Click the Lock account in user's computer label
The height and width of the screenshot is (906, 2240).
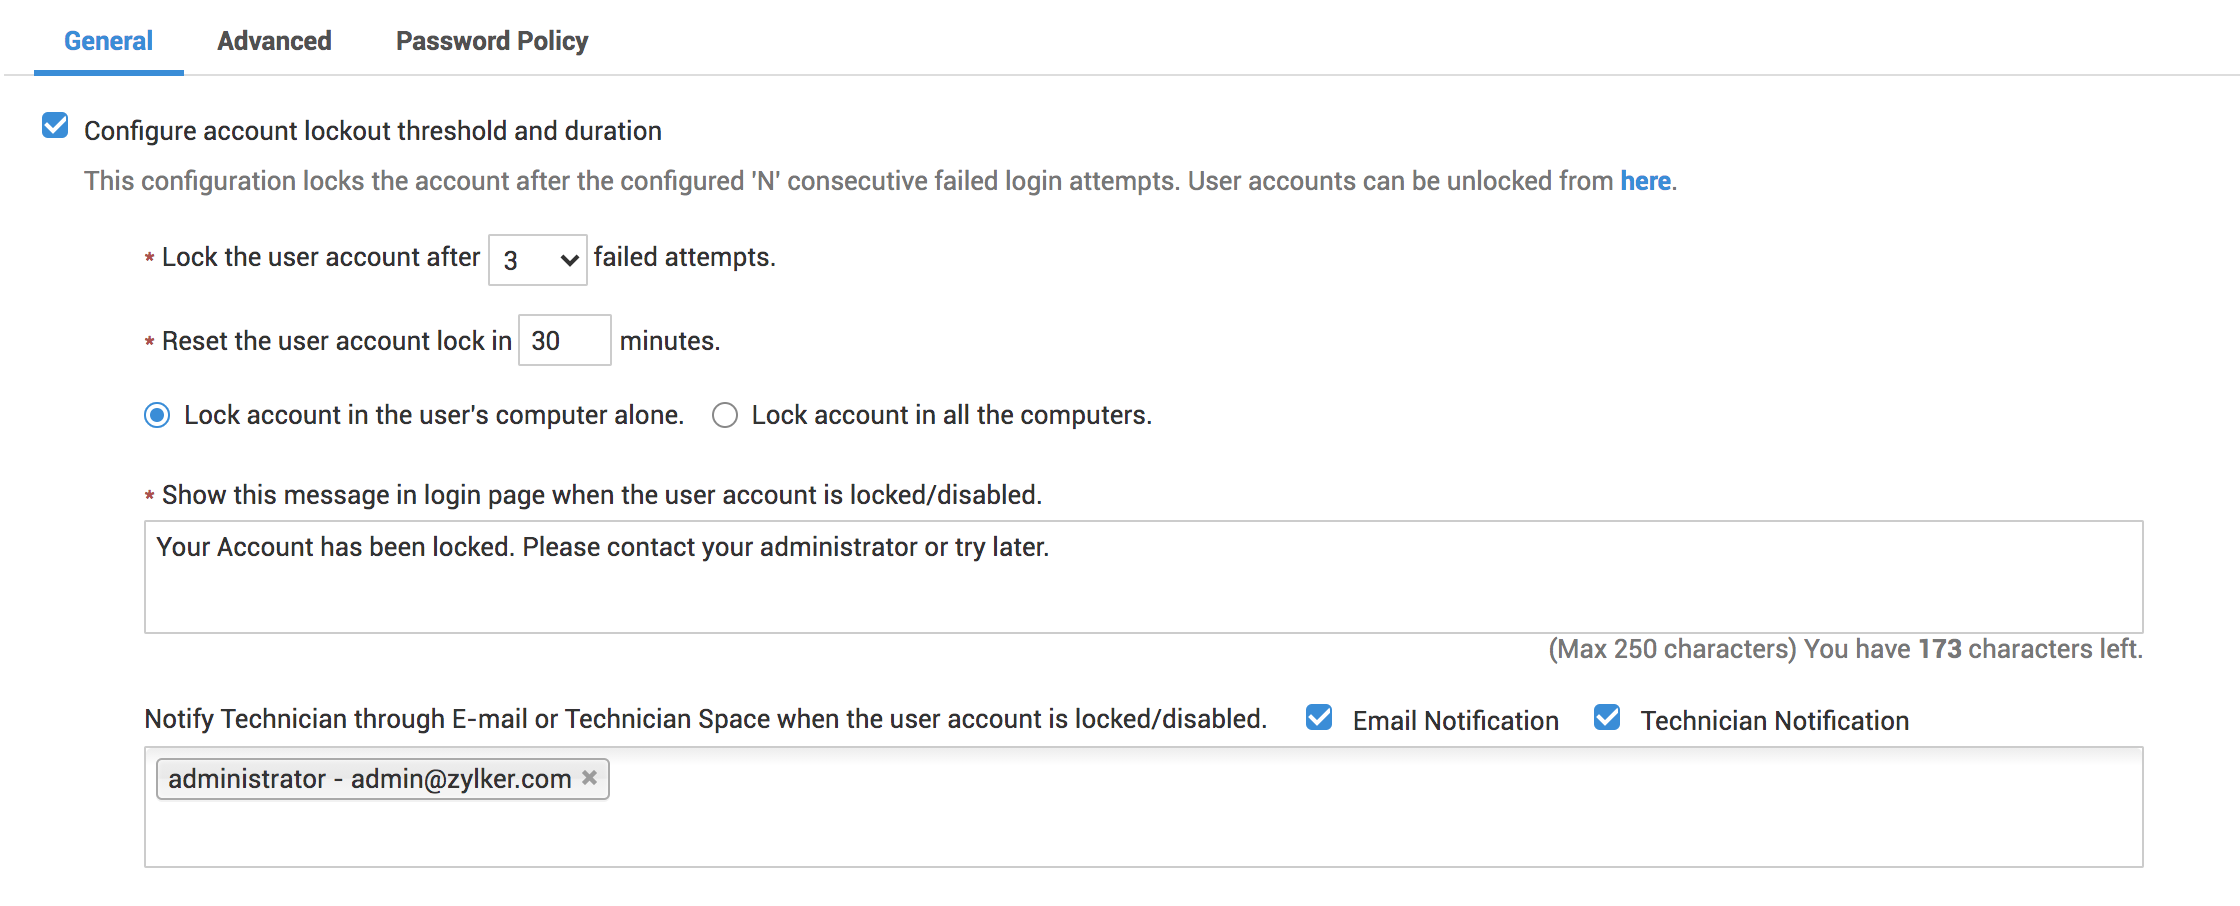point(433,415)
